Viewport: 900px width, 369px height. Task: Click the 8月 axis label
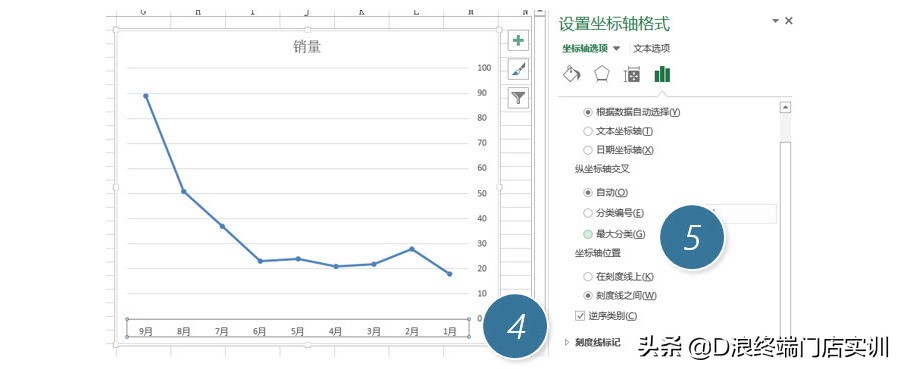[x=184, y=331]
